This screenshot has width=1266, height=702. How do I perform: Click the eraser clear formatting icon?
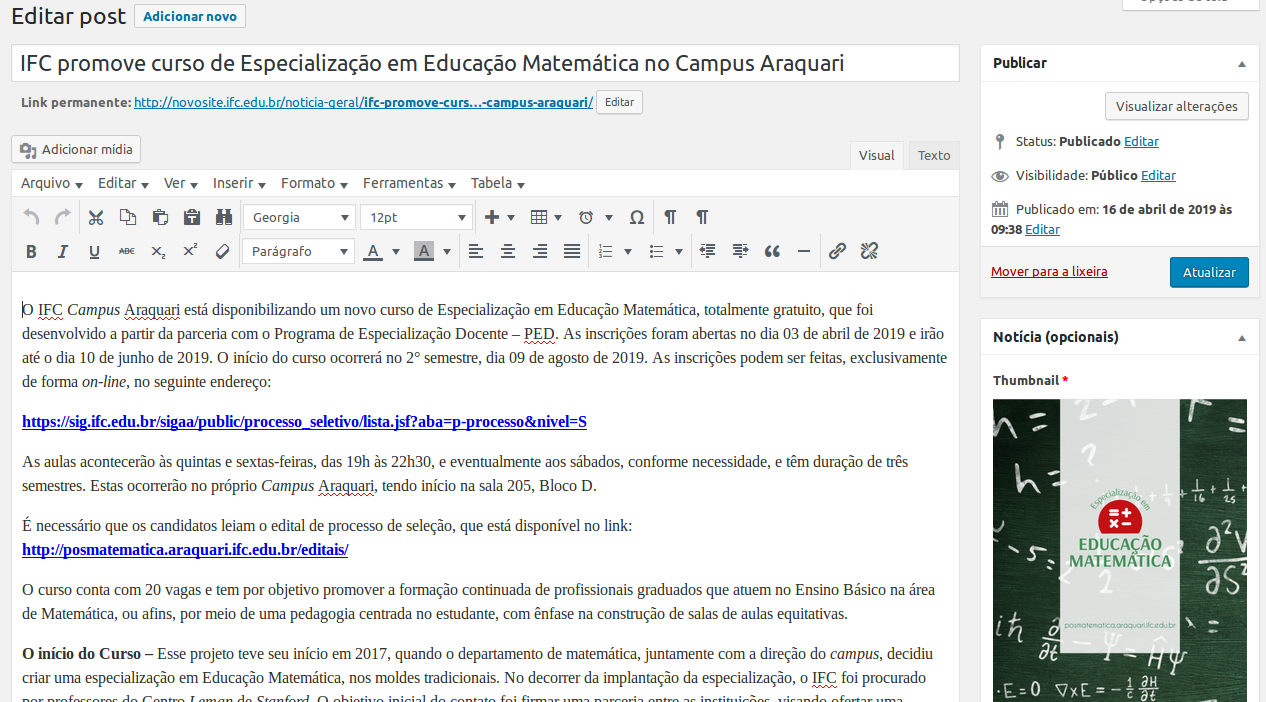(223, 251)
